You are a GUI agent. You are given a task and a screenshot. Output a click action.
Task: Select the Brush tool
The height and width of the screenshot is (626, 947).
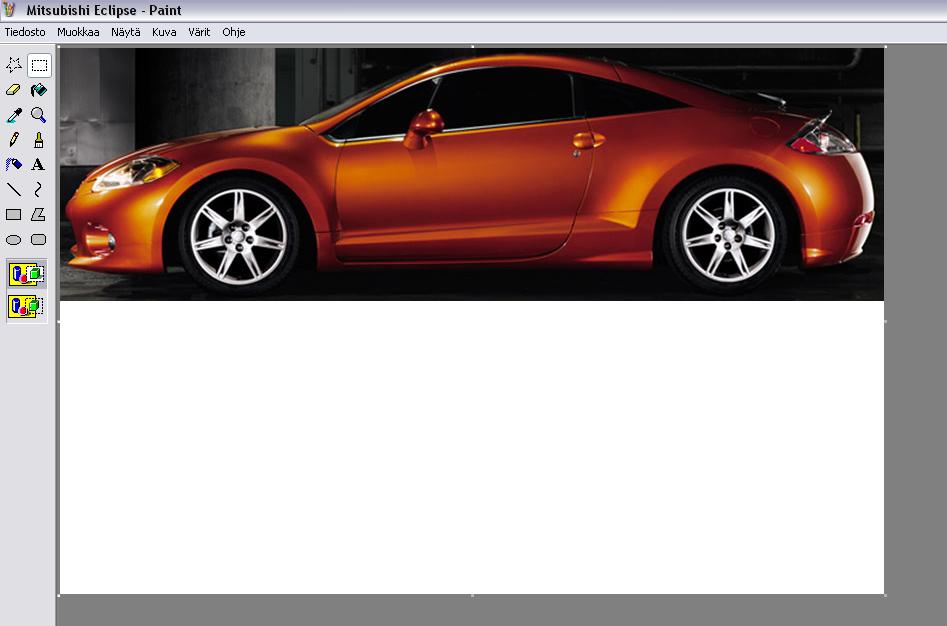39,140
